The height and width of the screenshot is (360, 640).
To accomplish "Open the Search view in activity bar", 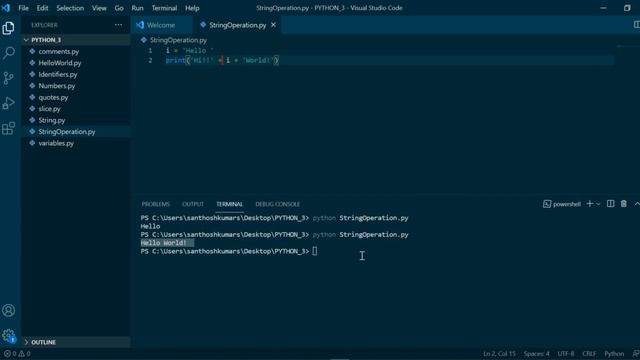I will 8,53.
